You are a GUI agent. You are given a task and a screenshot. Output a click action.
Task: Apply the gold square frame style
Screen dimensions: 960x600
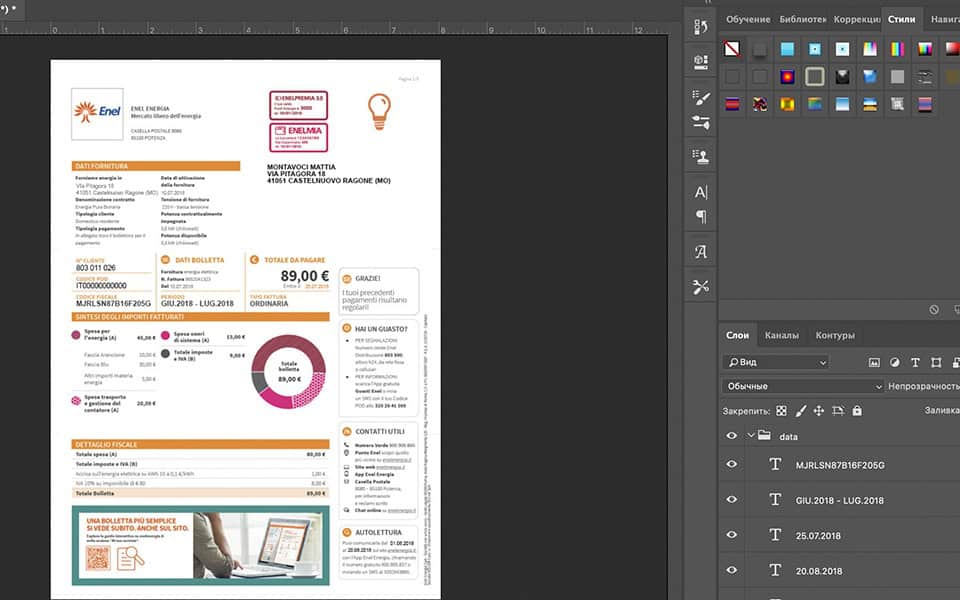[787, 104]
